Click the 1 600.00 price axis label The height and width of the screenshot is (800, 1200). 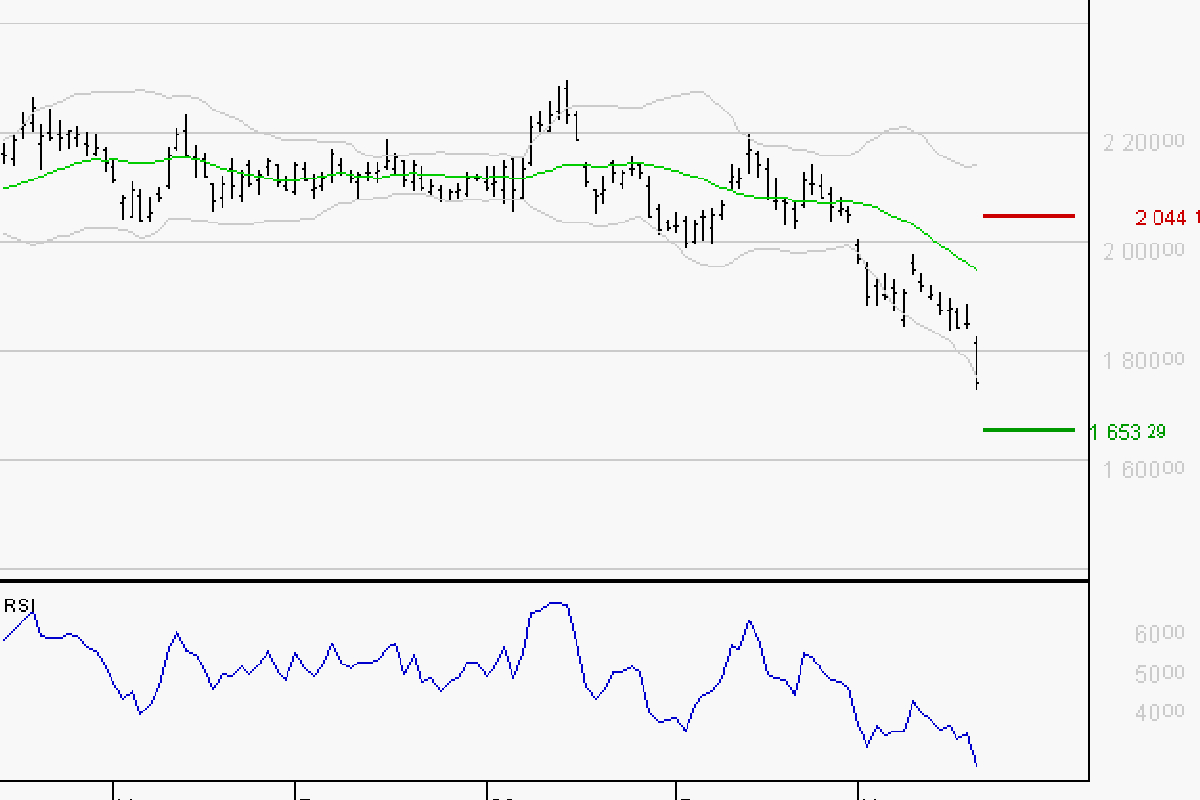(1140, 467)
